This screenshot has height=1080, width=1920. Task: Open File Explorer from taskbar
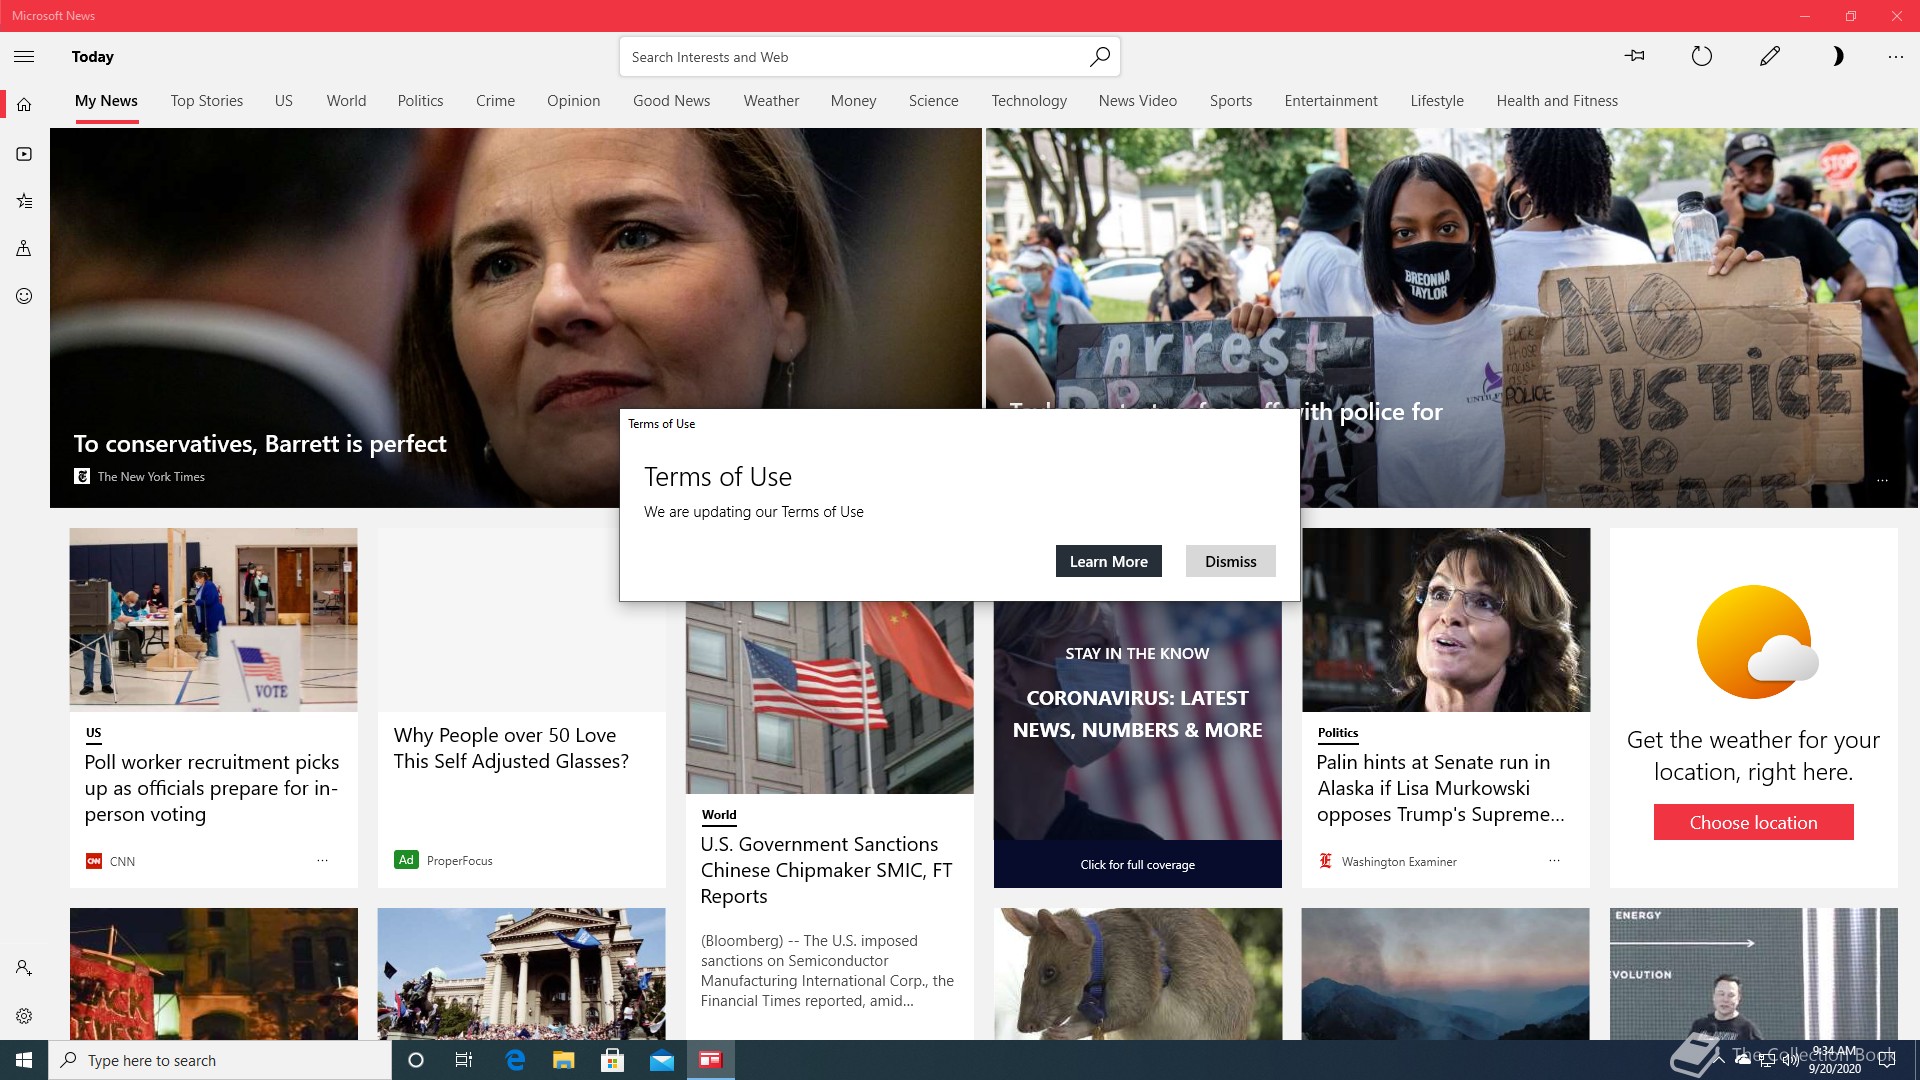click(x=563, y=1060)
